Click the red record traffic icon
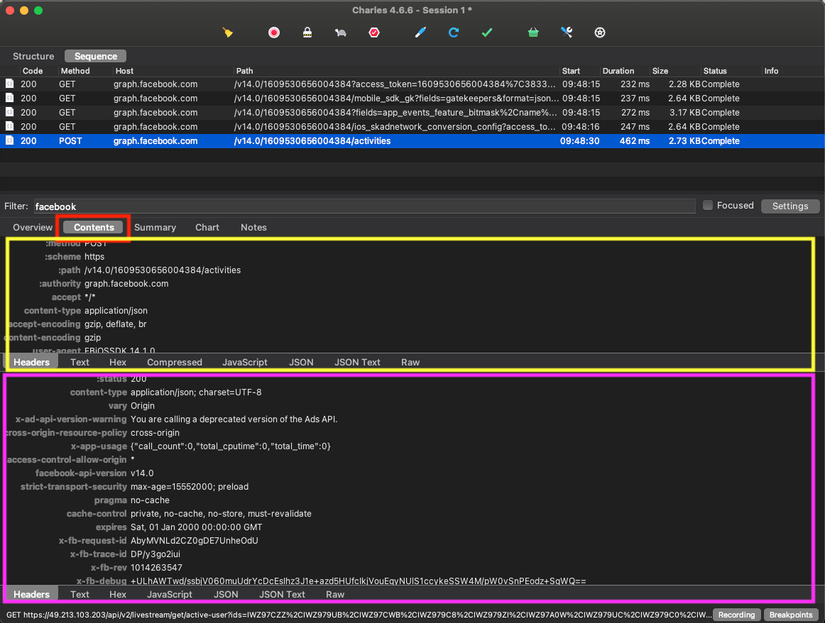Viewport: 825px width, 623px height. pos(273,32)
